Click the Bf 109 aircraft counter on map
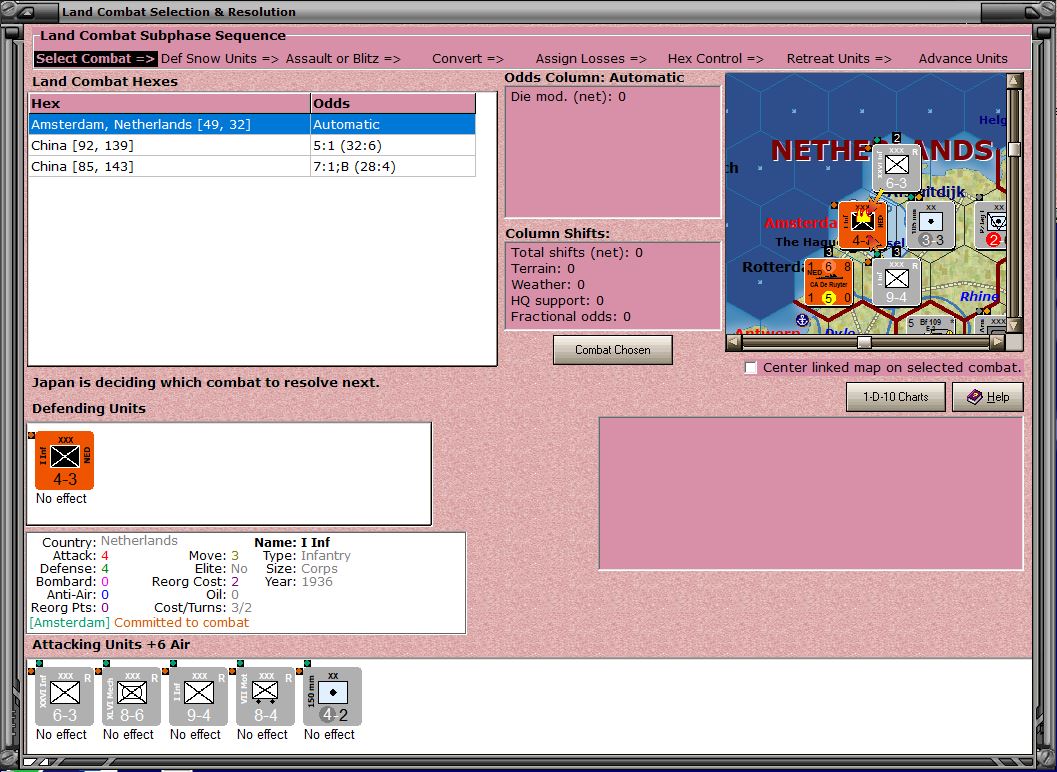This screenshot has height=772, width=1057. point(930,325)
